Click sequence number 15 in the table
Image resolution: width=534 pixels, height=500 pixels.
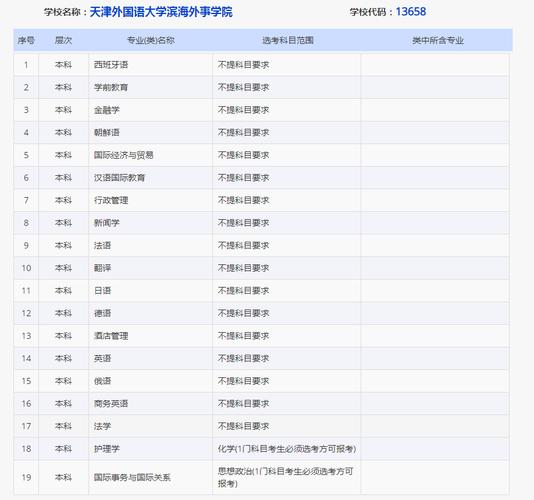[x=26, y=381]
